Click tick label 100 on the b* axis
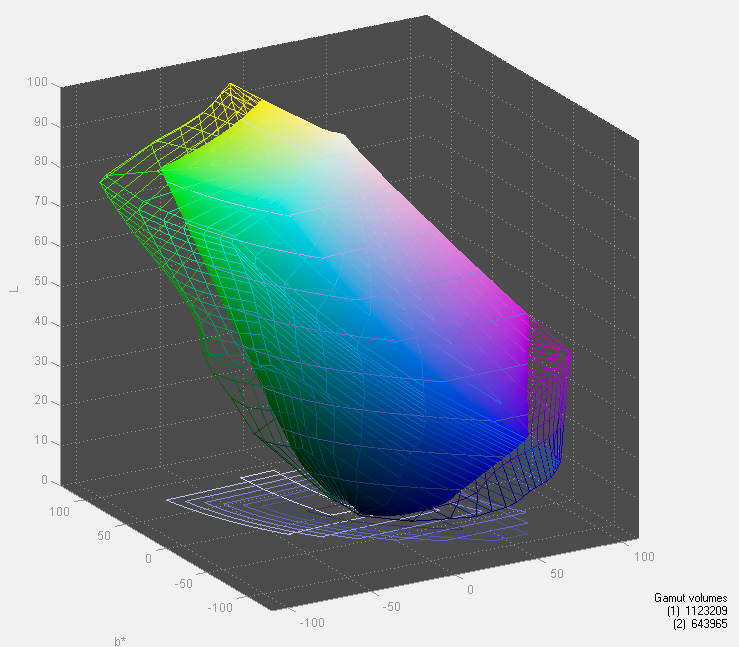Viewport: 739px width, 647px height. coord(59,512)
